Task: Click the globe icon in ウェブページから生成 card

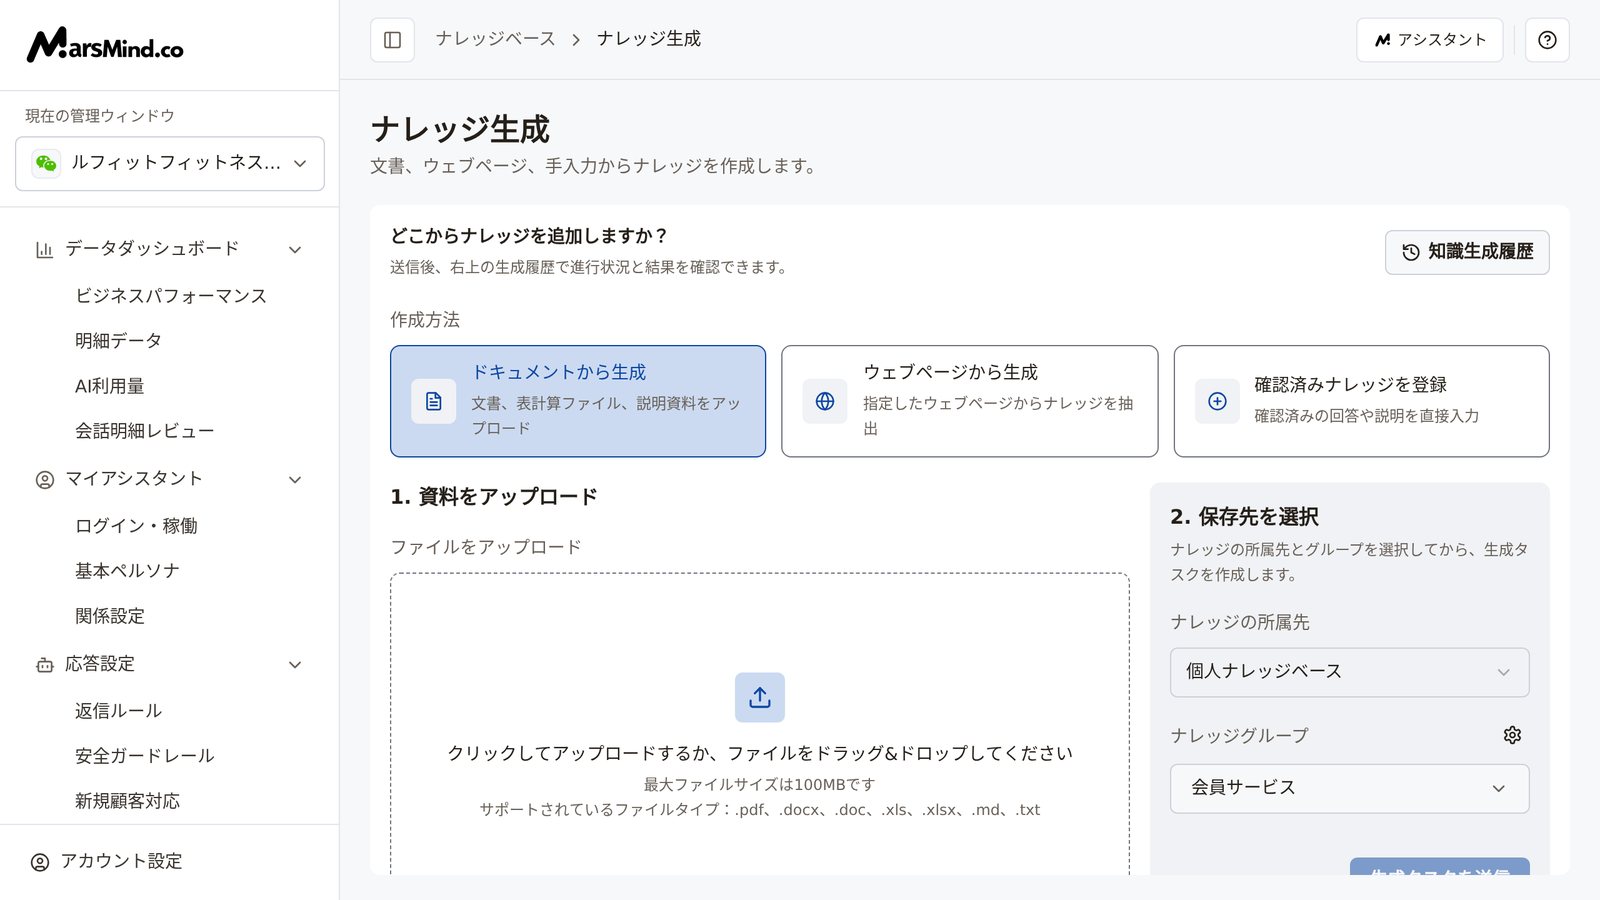Action: tap(825, 401)
